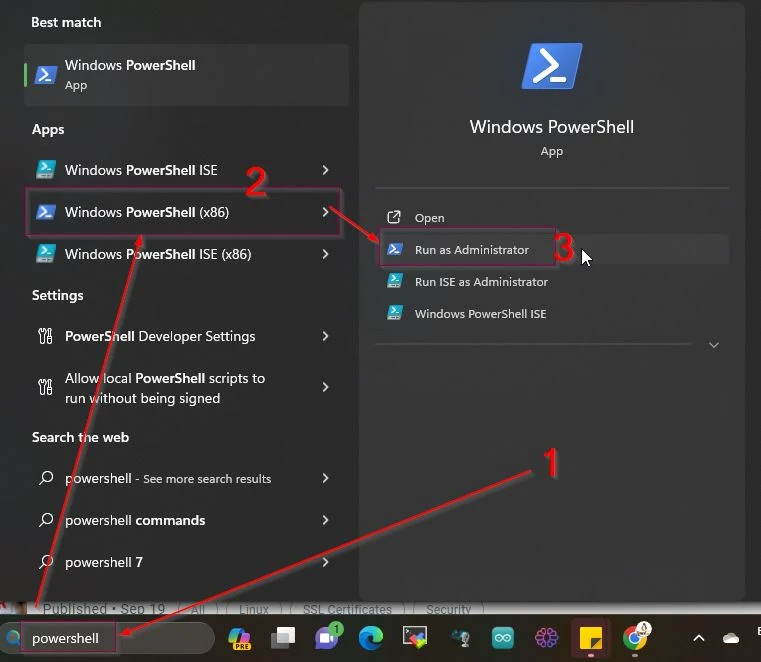This screenshot has height=662, width=761.
Task: Click search icon beside powershell 7
Action: (46, 562)
